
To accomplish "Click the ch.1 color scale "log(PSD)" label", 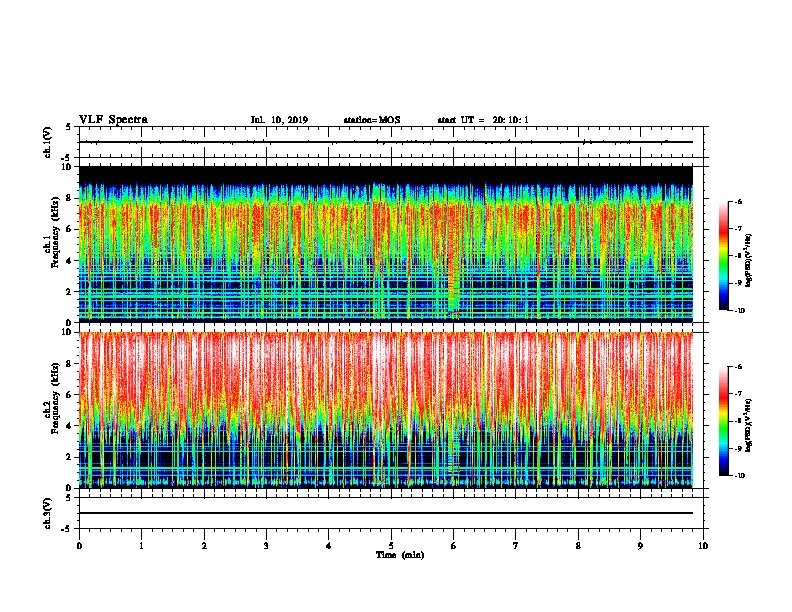I will coord(748,261).
